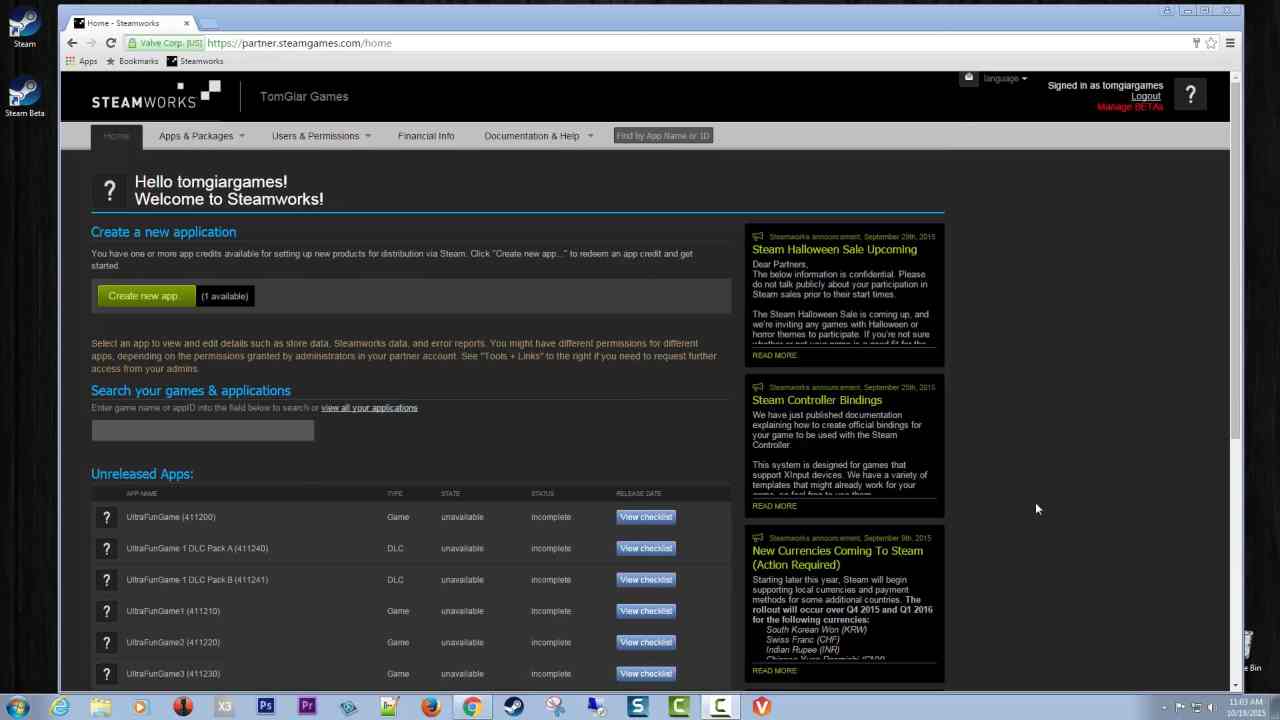The height and width of the screenshot is (720, 1280).
Task: Click the question mark avatar icon
Action: pos(1190,95)
